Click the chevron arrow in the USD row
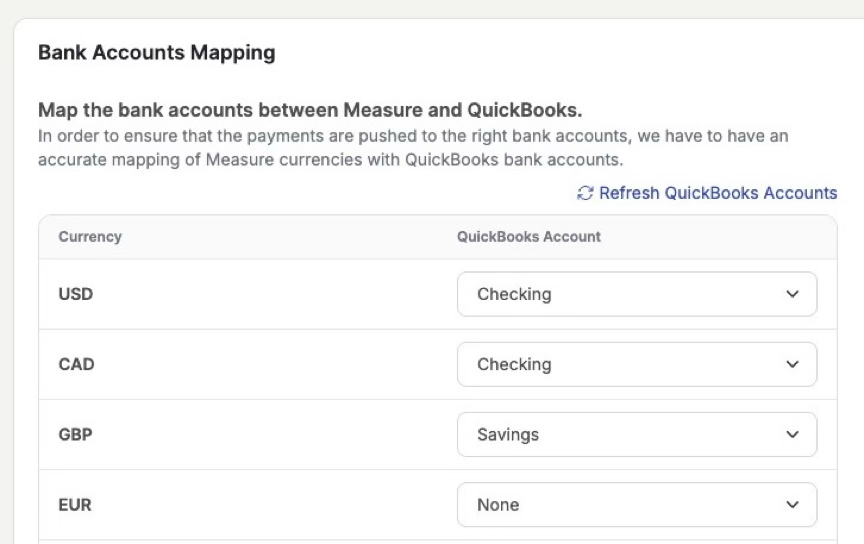The width and height of the screenshot is (864, 544). [793, 294]
